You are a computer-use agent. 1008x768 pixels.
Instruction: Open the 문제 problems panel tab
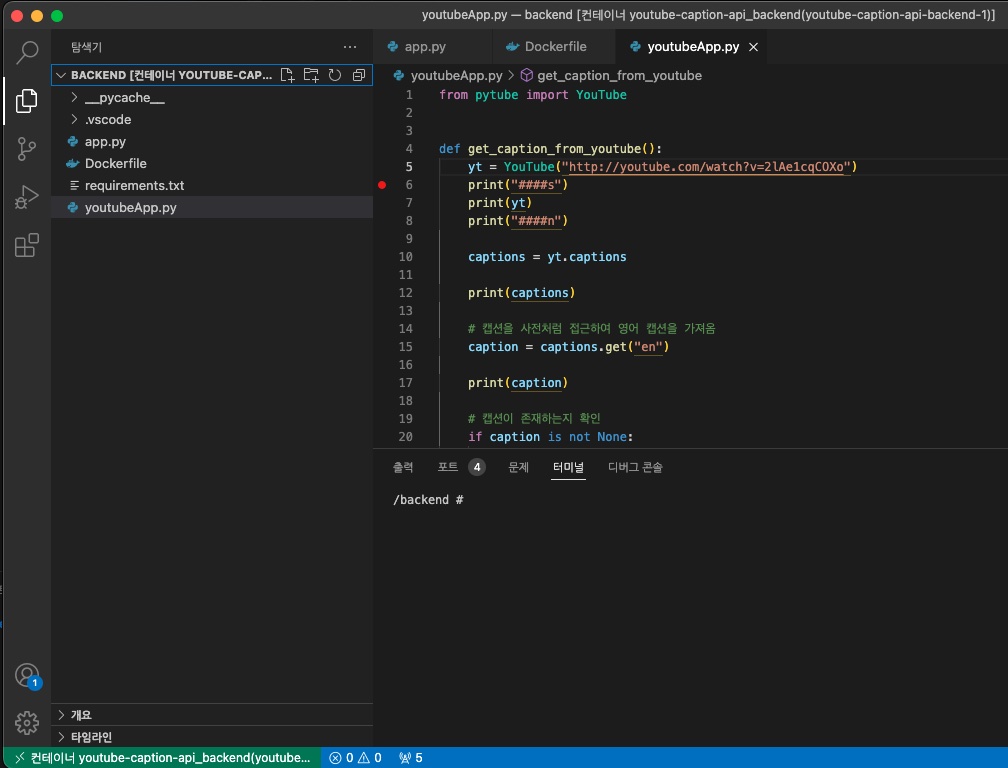pos(518,467)
